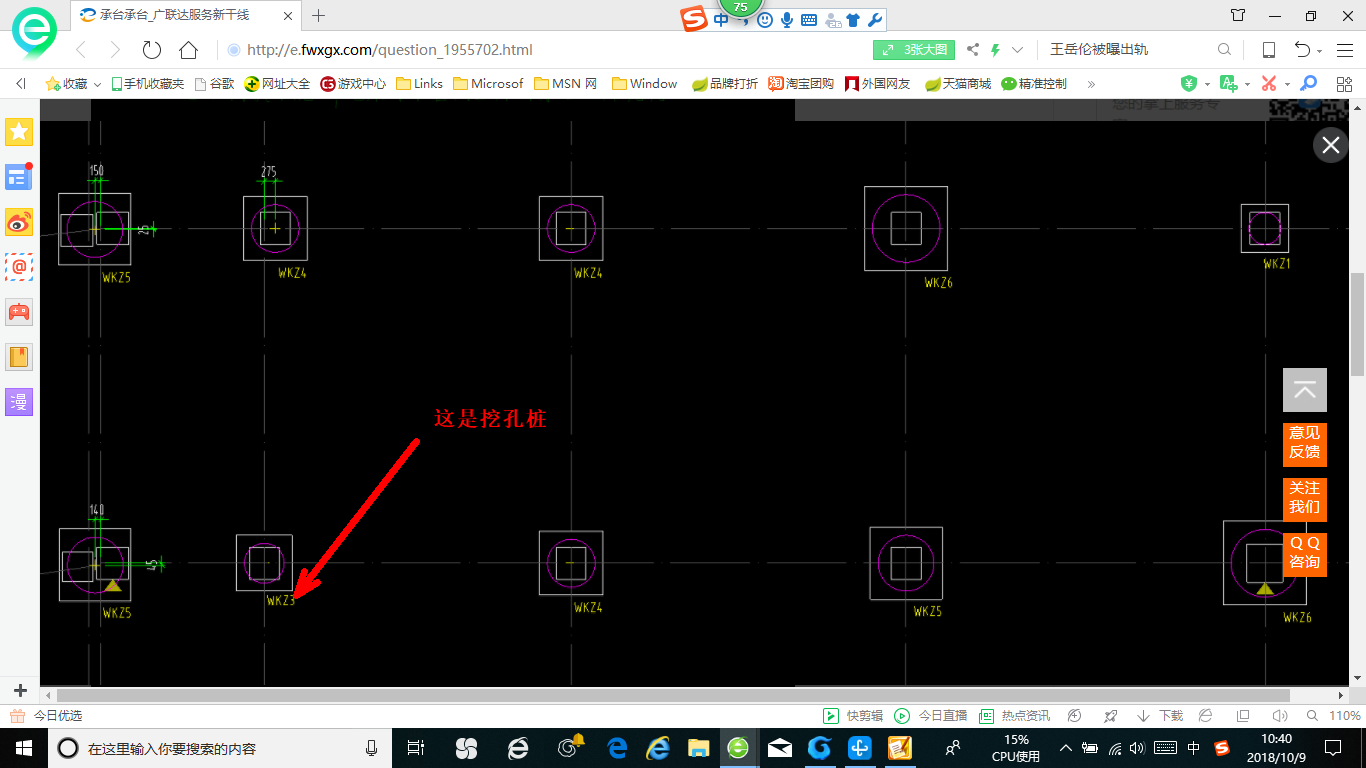Image resolution: width=1366 pixels, height=768 pixels.
Task: Click 热点资讯 in status bar
Action: pyautogui.click(x=1014, y=716)
